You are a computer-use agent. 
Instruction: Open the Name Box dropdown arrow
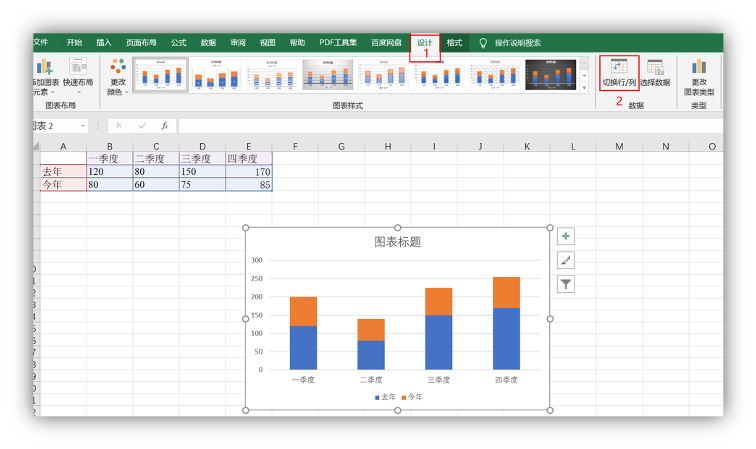pos(83,126)
